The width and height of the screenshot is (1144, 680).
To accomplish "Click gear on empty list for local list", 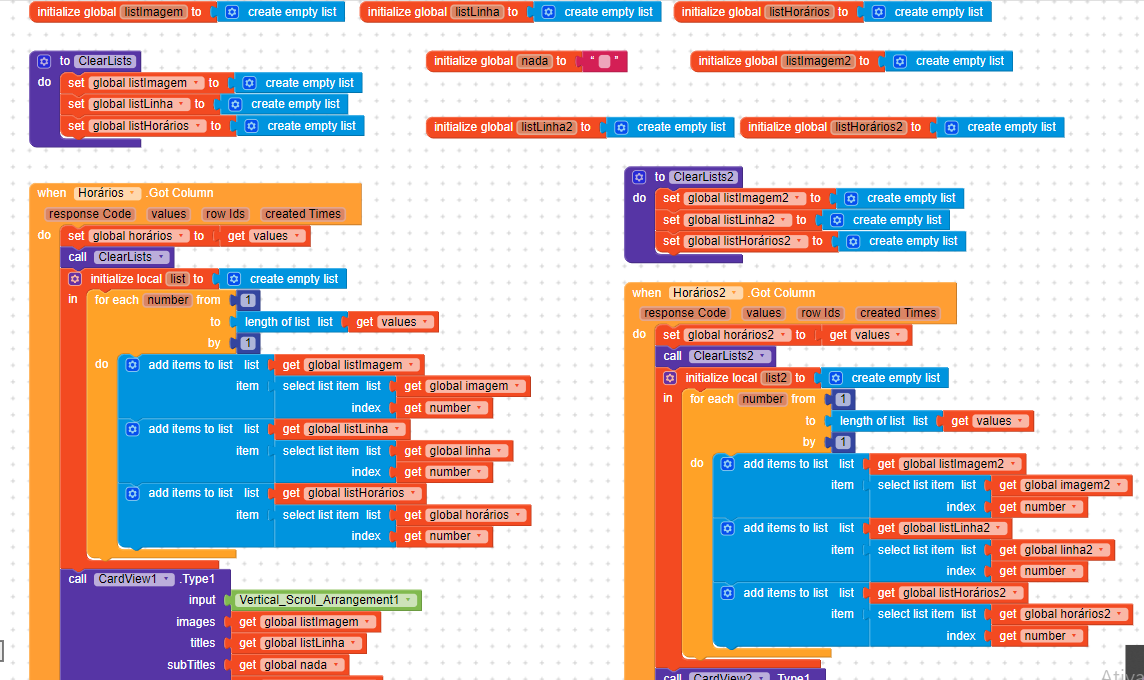I will (234, 279).
